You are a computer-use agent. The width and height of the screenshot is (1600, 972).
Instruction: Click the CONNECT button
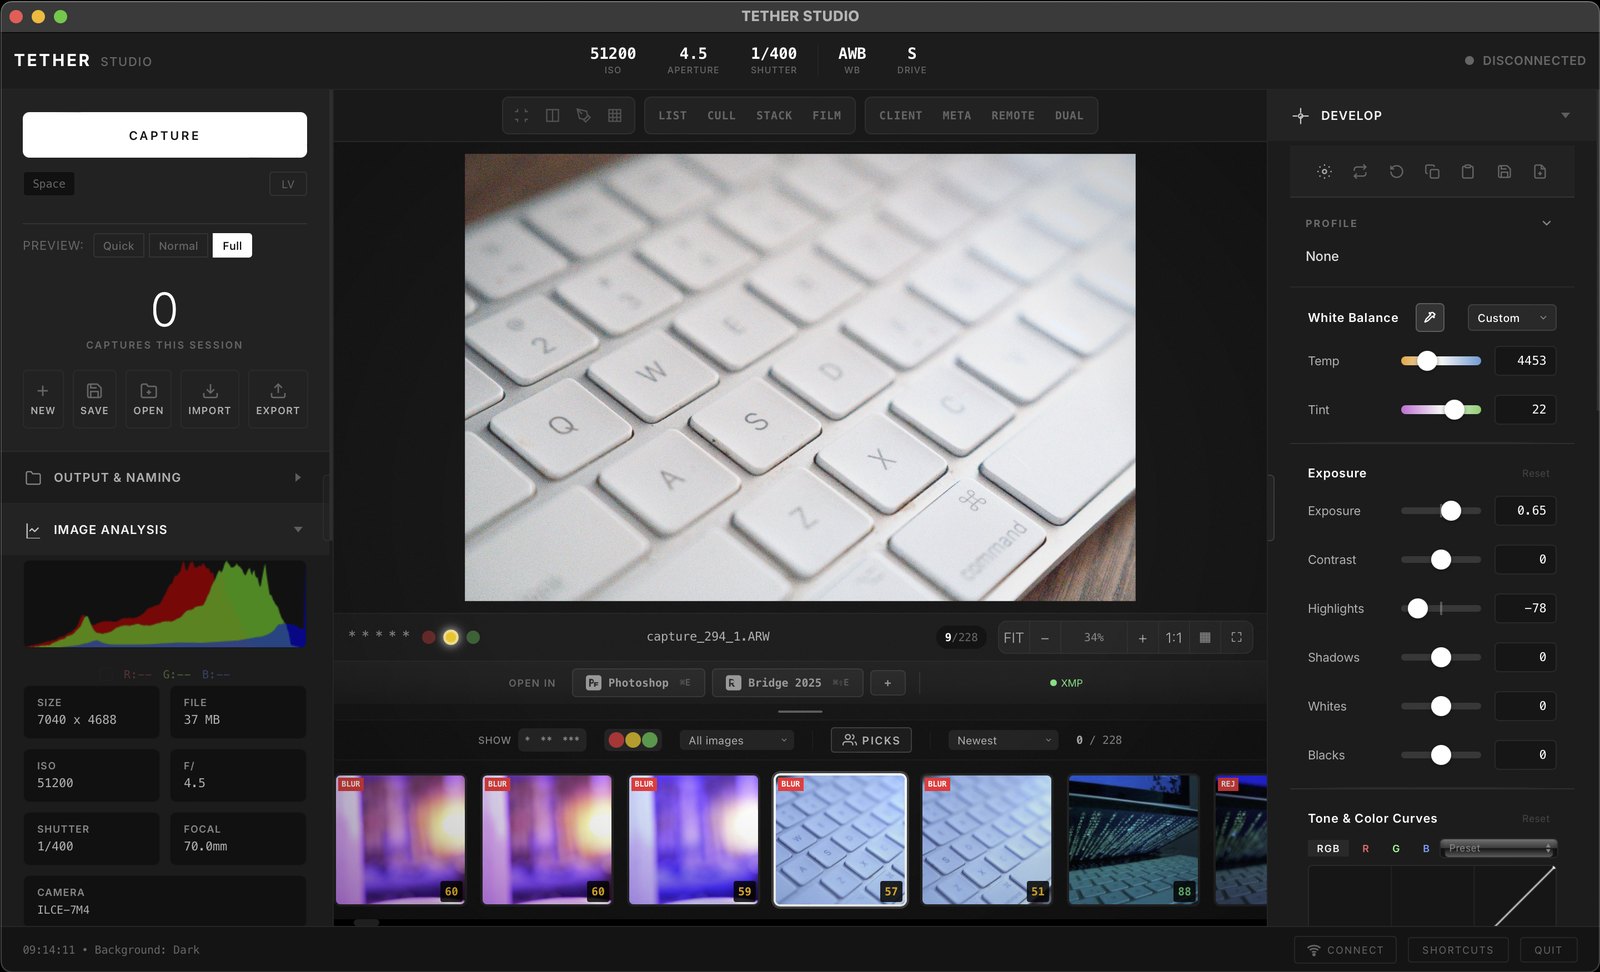point(1346,950)
